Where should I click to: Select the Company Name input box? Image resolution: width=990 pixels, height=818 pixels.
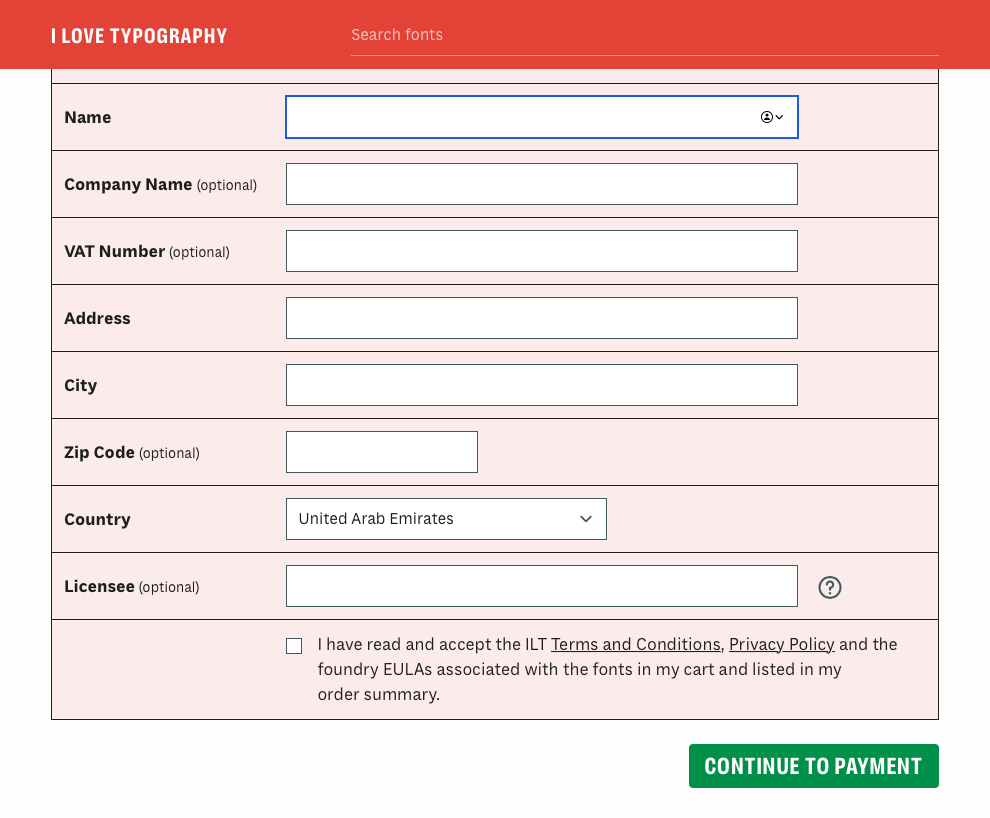[x=541, y=184]
